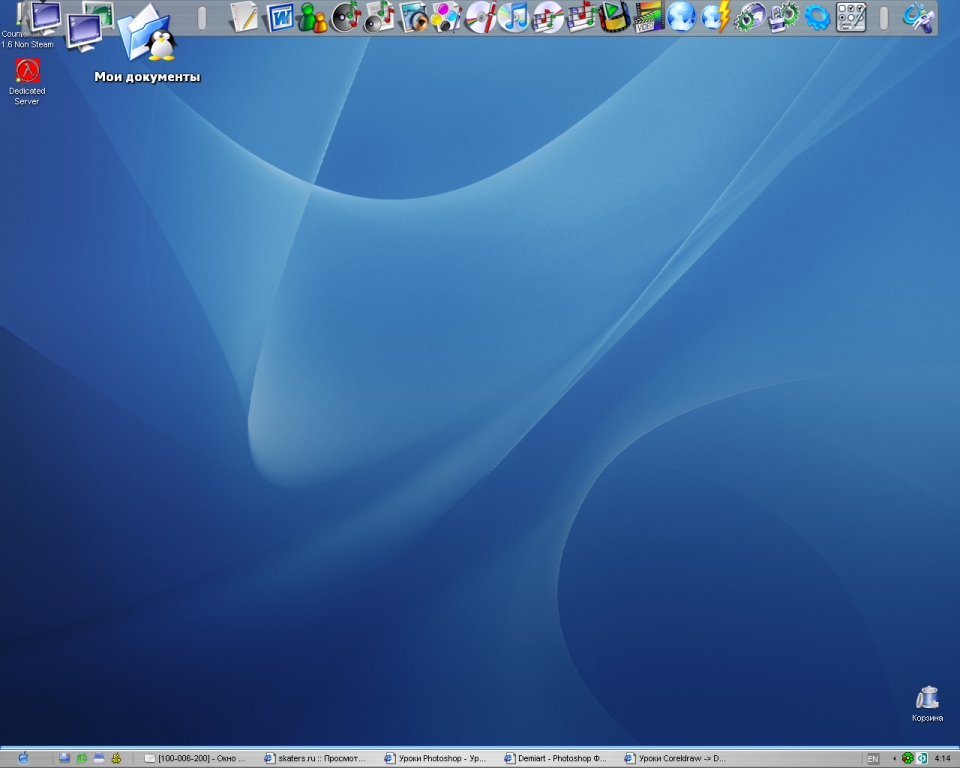The width and height of the screenshot is (960, 768).
Task: Open the notepad with pencil dock icon
Action: (x=244, y=17)
